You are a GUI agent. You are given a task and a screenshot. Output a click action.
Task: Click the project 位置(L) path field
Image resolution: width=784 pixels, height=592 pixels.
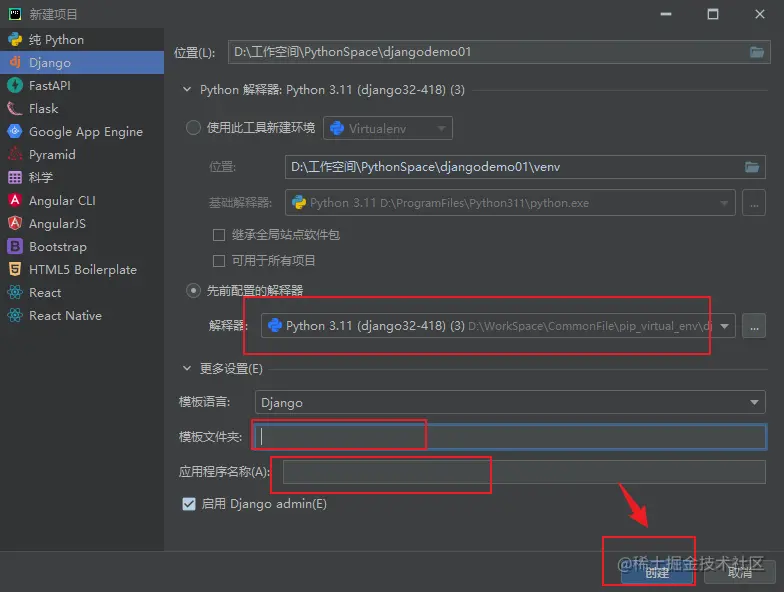(499, 52)
